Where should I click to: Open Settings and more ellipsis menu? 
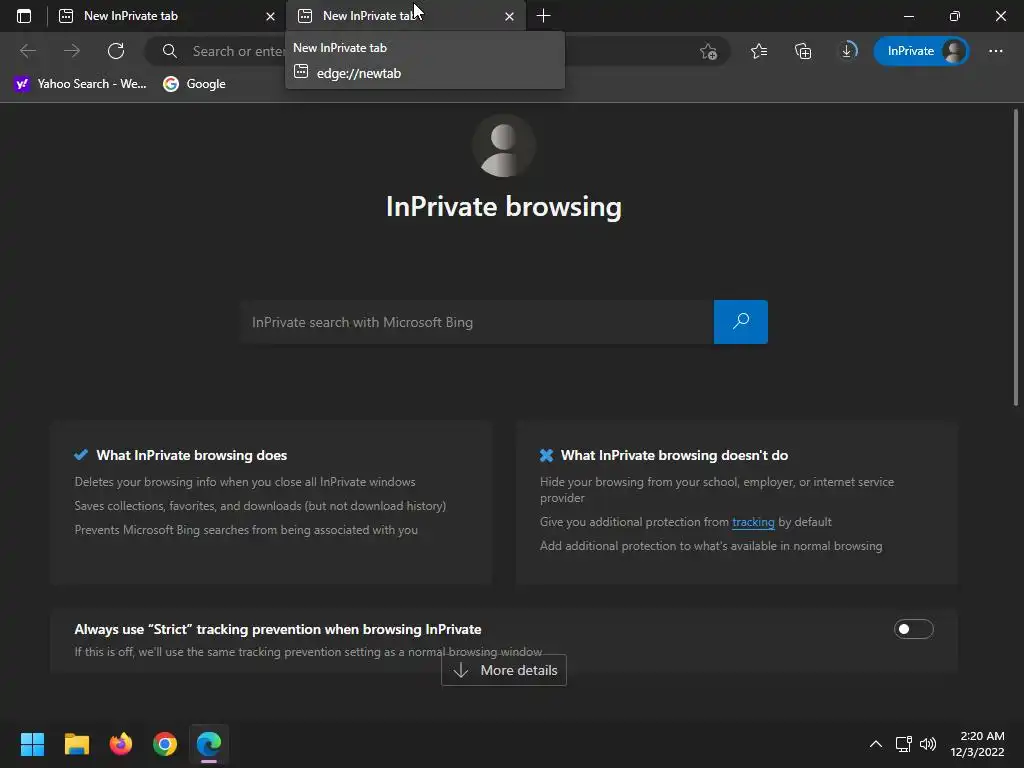[x=996, y=51]
